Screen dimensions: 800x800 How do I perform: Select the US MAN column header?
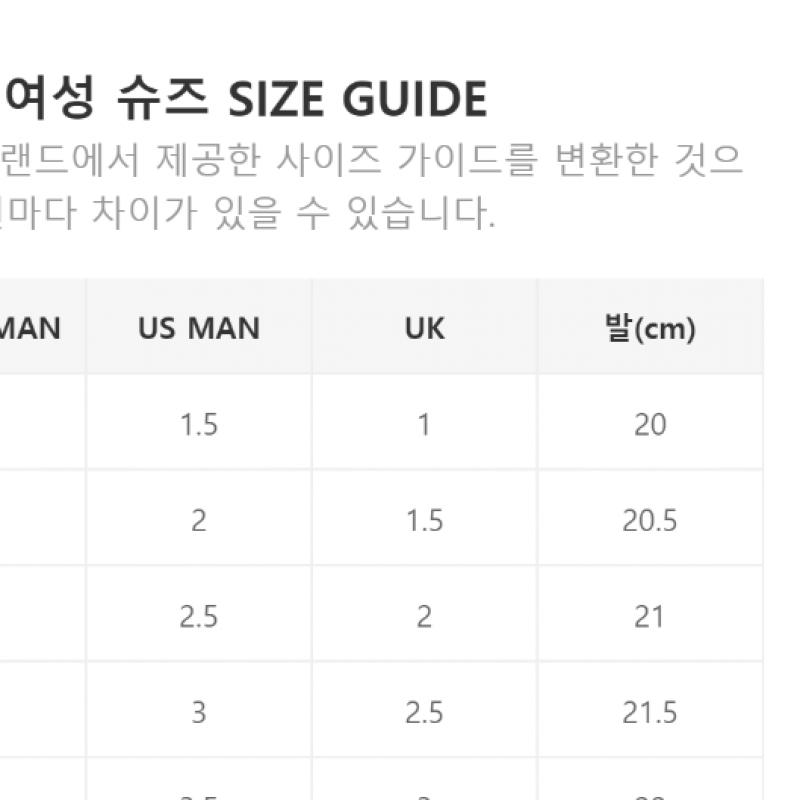click(199, 328)
